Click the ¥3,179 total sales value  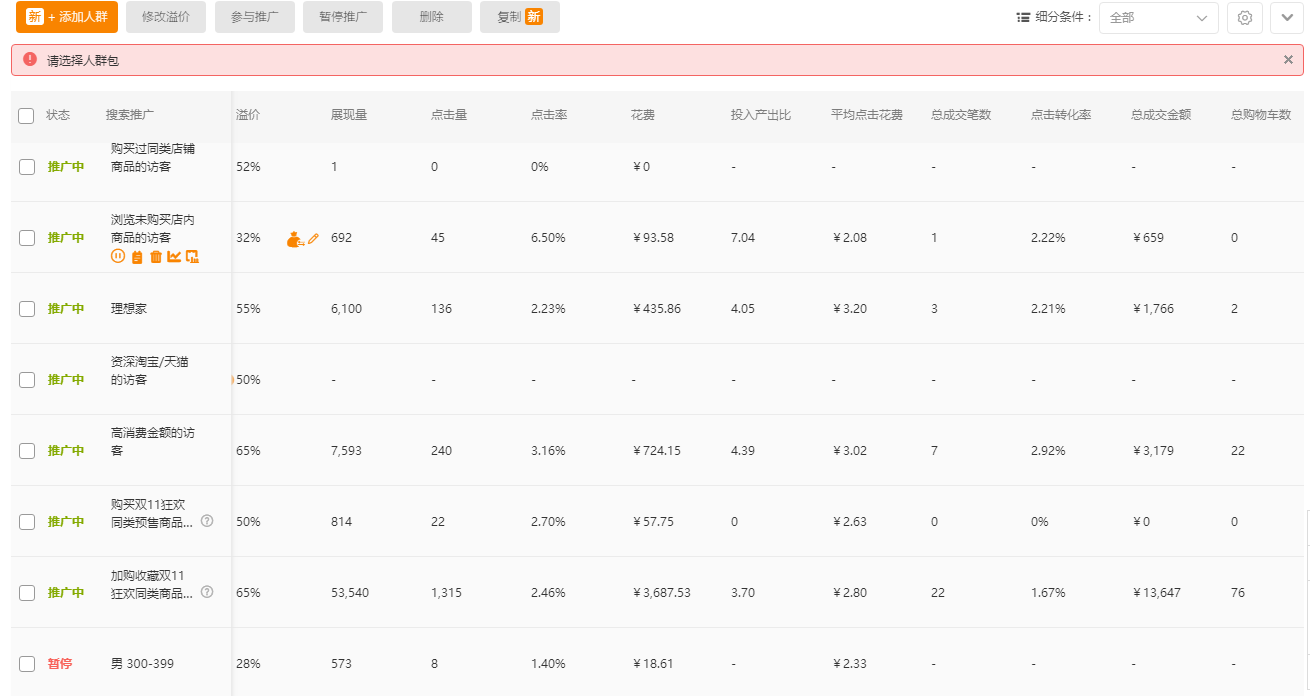(1154, 451)
